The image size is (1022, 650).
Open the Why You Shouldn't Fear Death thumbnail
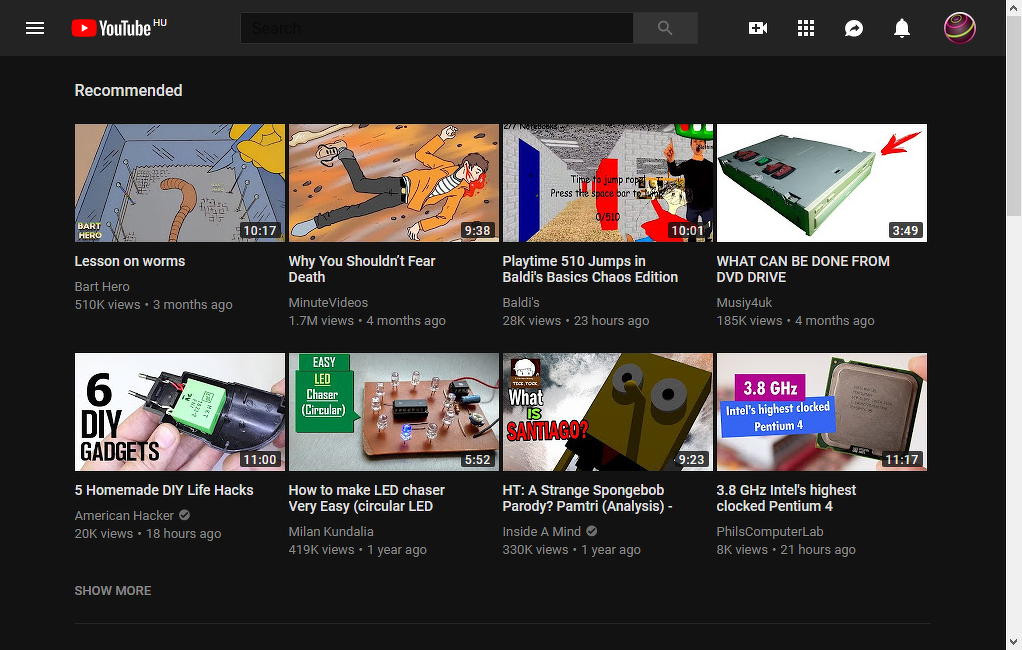tap(394, 183)
